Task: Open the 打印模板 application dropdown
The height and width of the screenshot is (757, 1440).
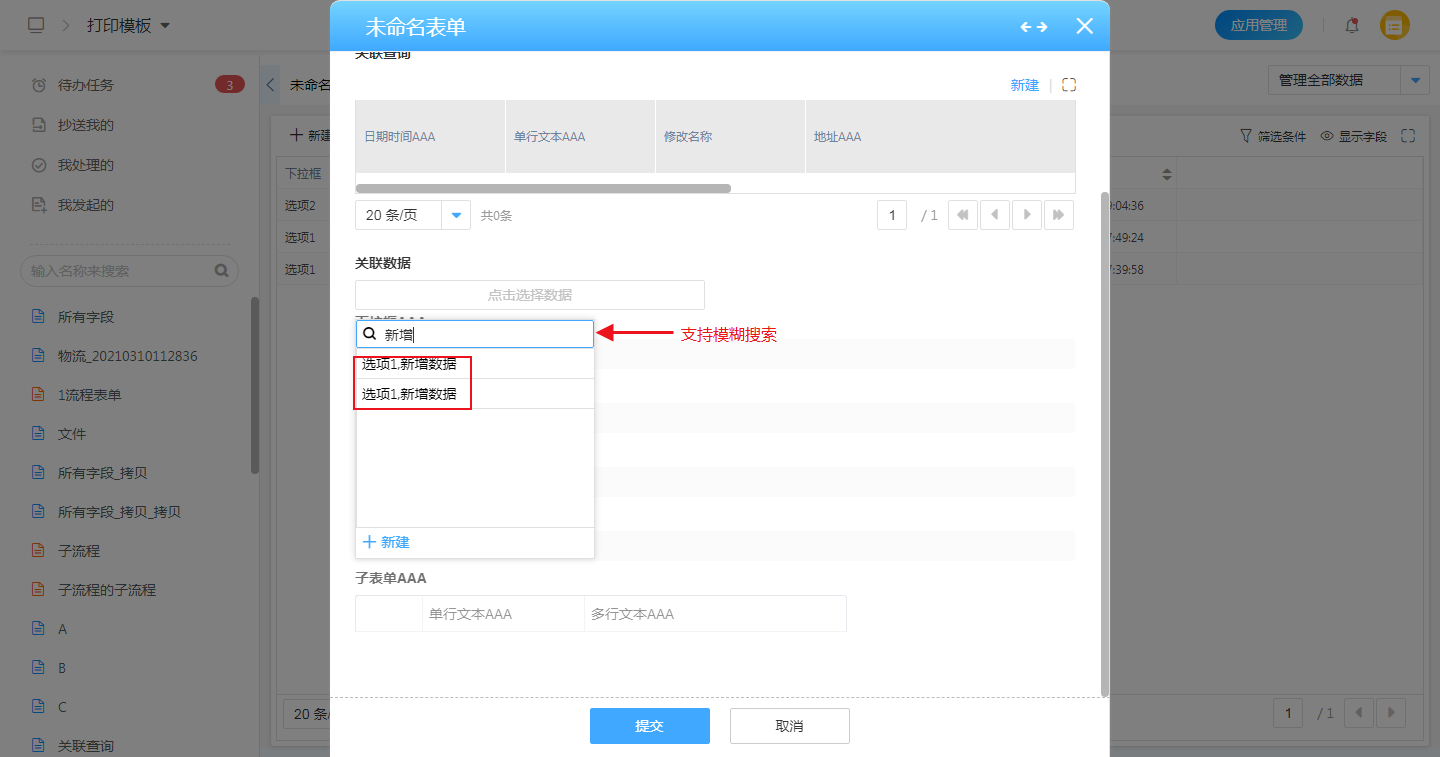Action: point(165,26)
